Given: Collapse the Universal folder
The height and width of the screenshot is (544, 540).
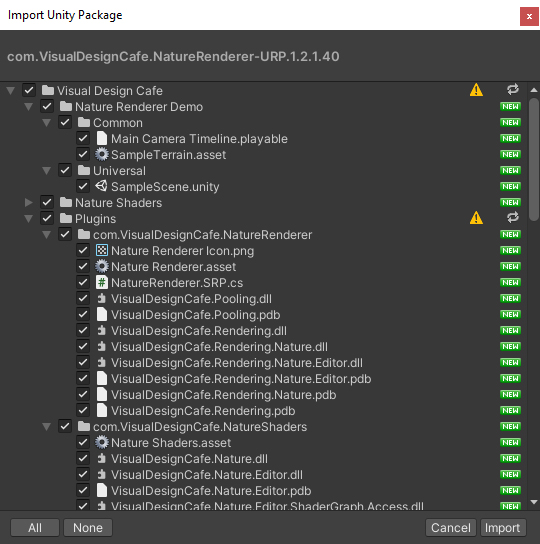Looking at the screenshot, I should tap(47, 171).
